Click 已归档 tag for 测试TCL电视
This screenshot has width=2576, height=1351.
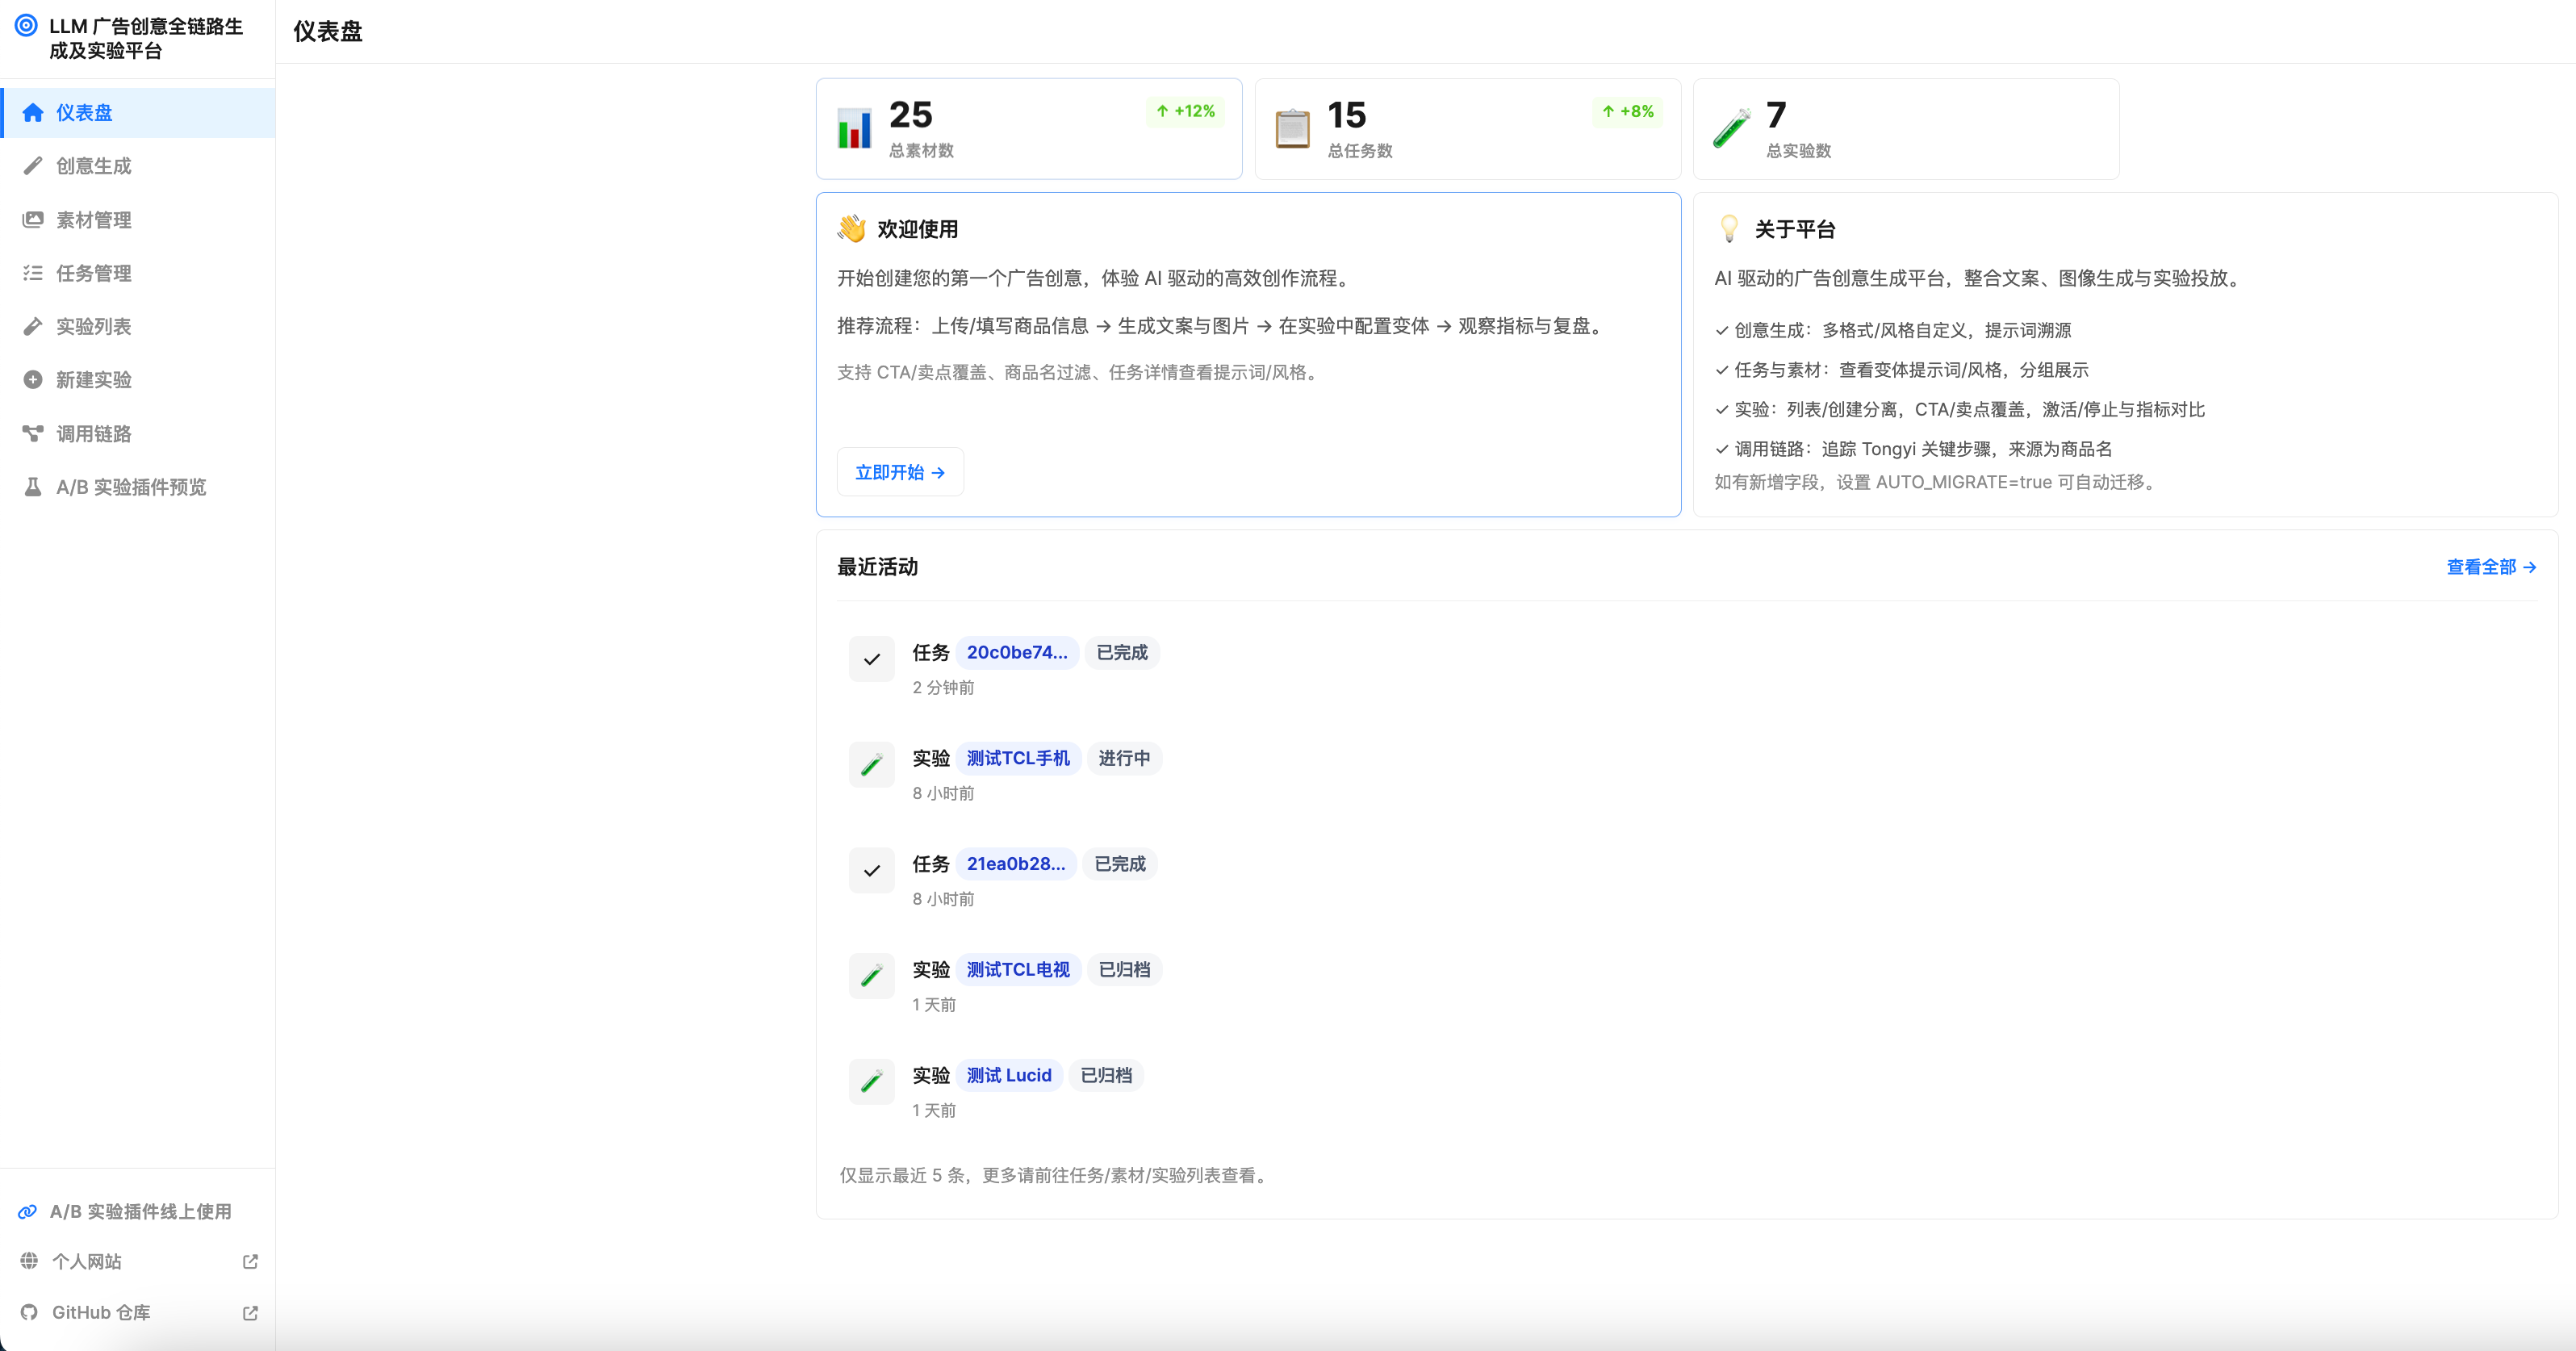(1124, 970)
